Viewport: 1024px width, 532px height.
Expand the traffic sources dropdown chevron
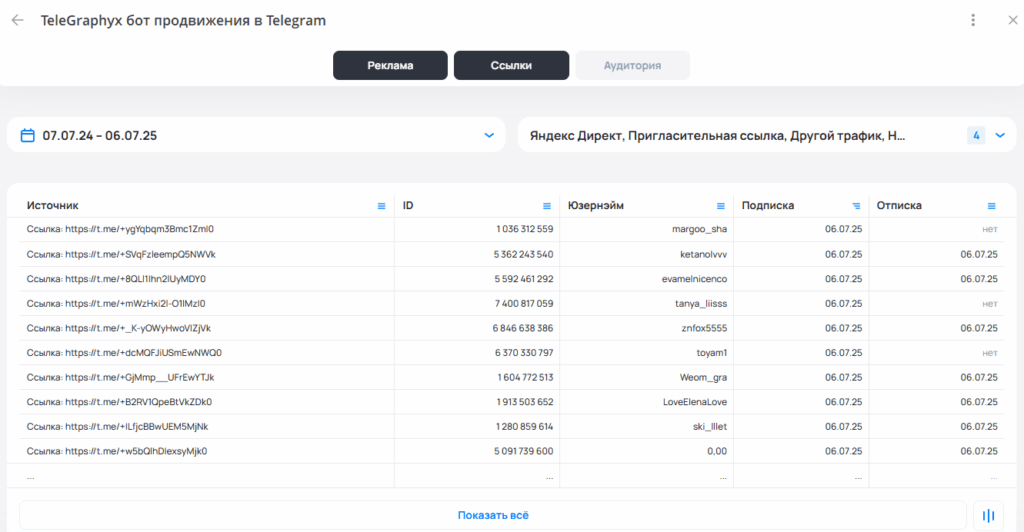coord(999,135)
